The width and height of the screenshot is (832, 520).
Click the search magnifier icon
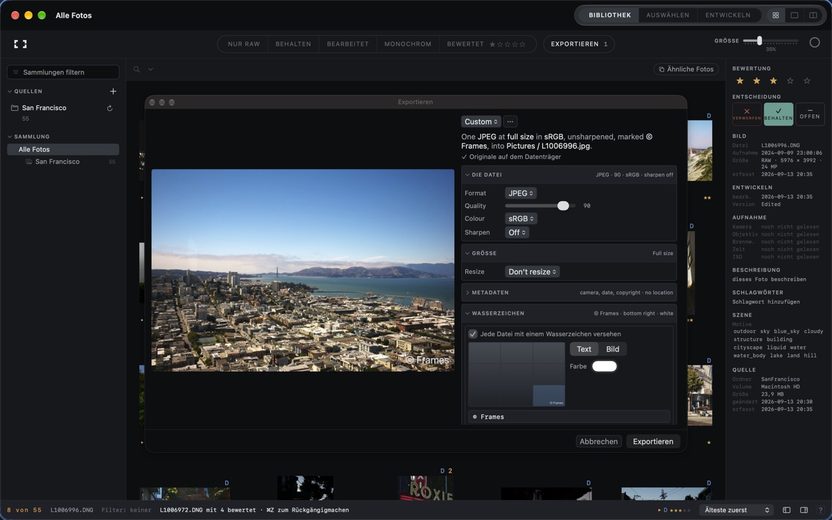pos(137,69)
